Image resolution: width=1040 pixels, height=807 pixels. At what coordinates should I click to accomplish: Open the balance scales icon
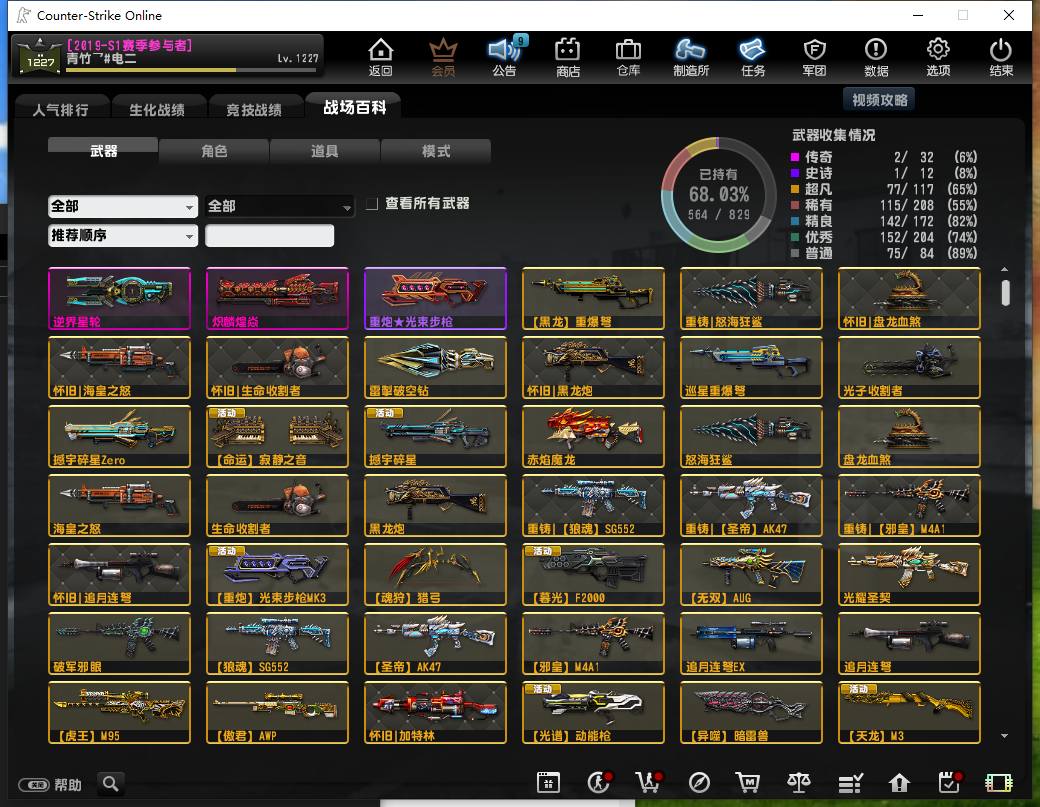(799, 783)
